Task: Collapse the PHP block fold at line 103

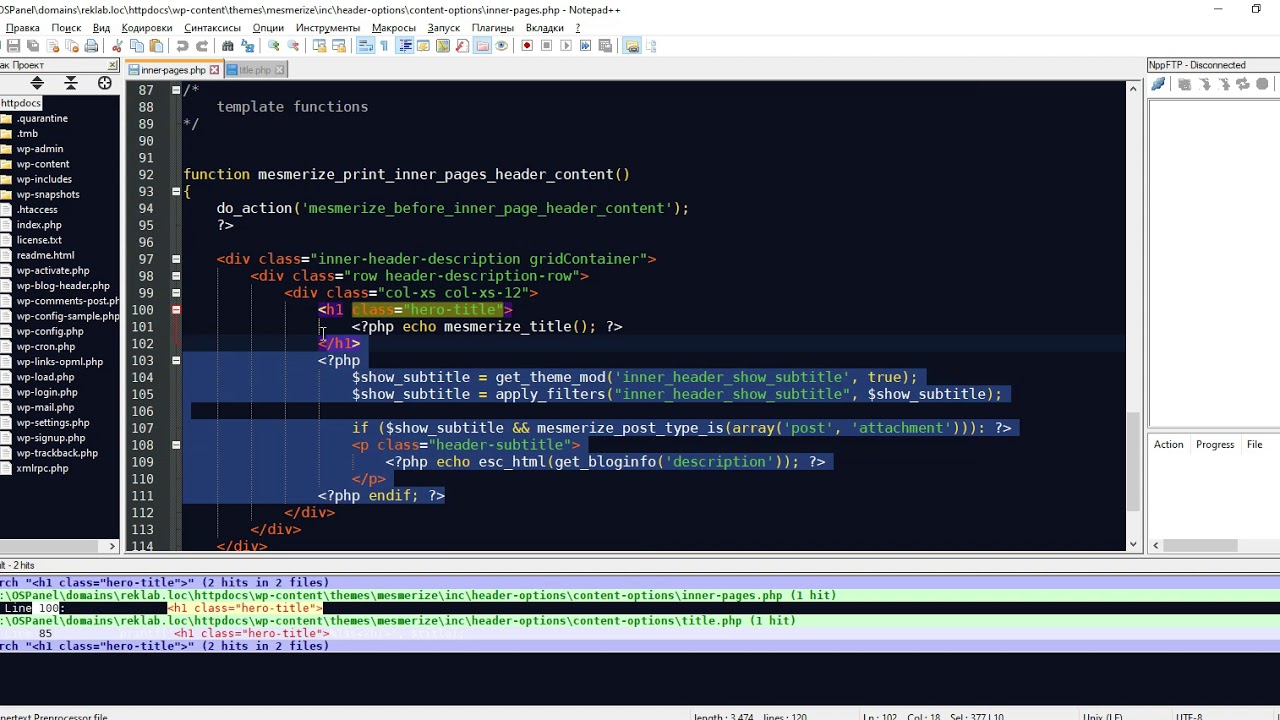Action: [176, 360]
